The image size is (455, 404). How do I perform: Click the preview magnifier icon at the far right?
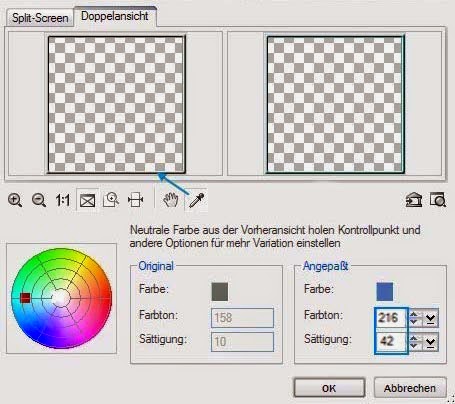click(x=438, y=200)
